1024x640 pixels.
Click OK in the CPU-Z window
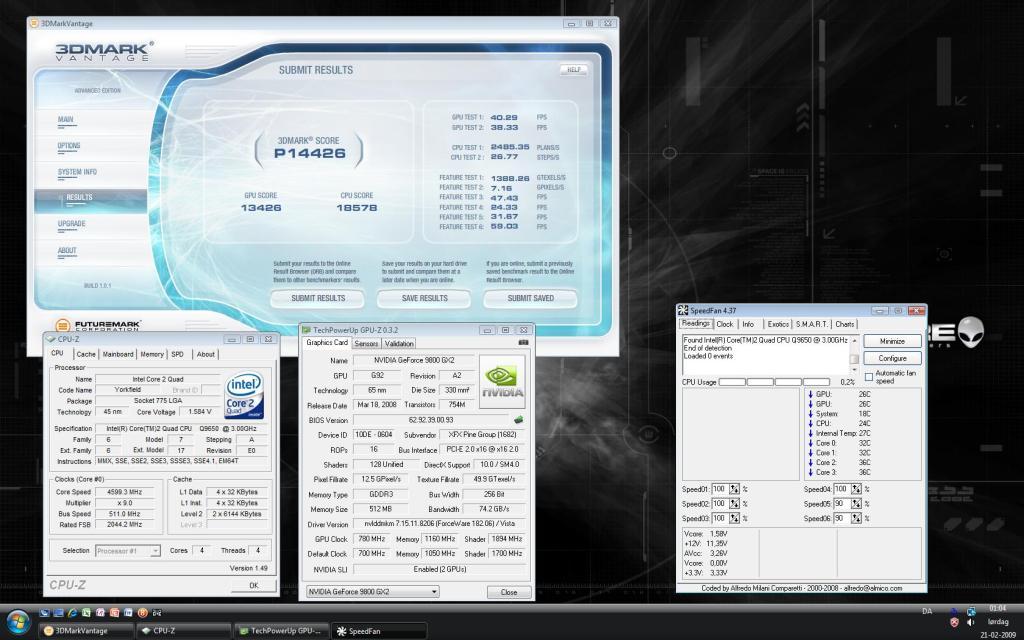(254, 585)
